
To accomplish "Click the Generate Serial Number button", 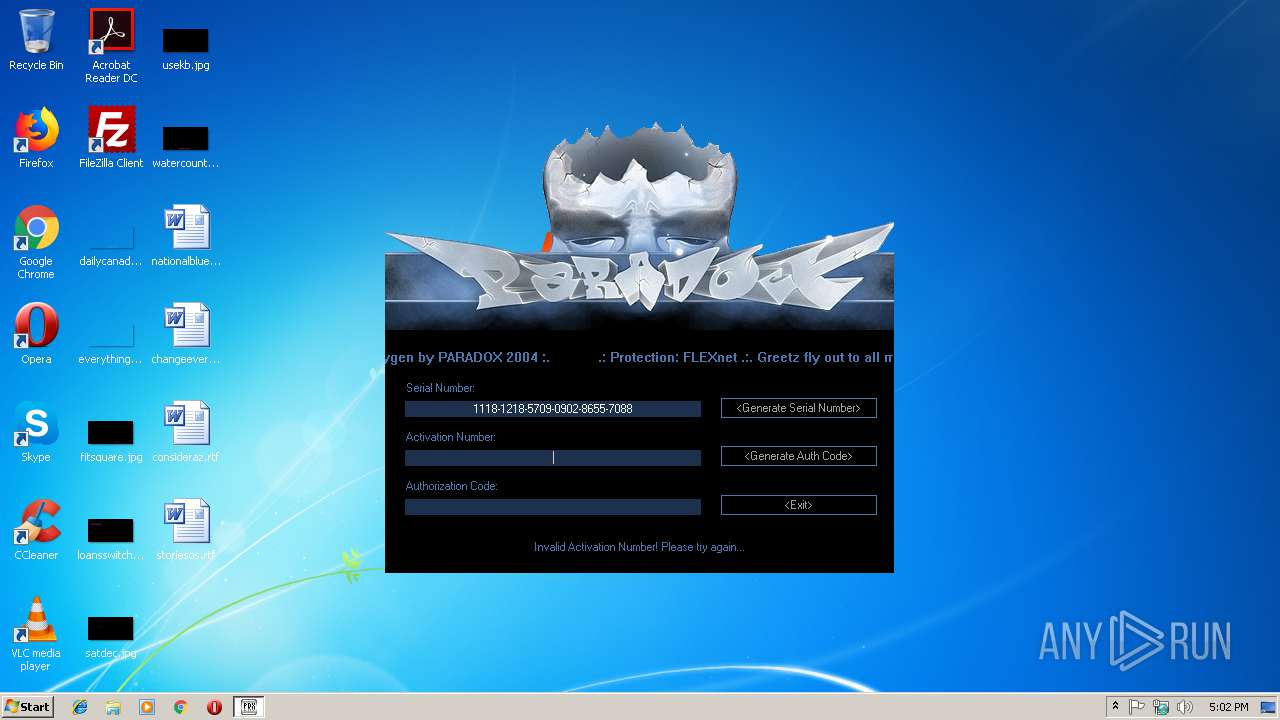I will click(x=799, y=408).
